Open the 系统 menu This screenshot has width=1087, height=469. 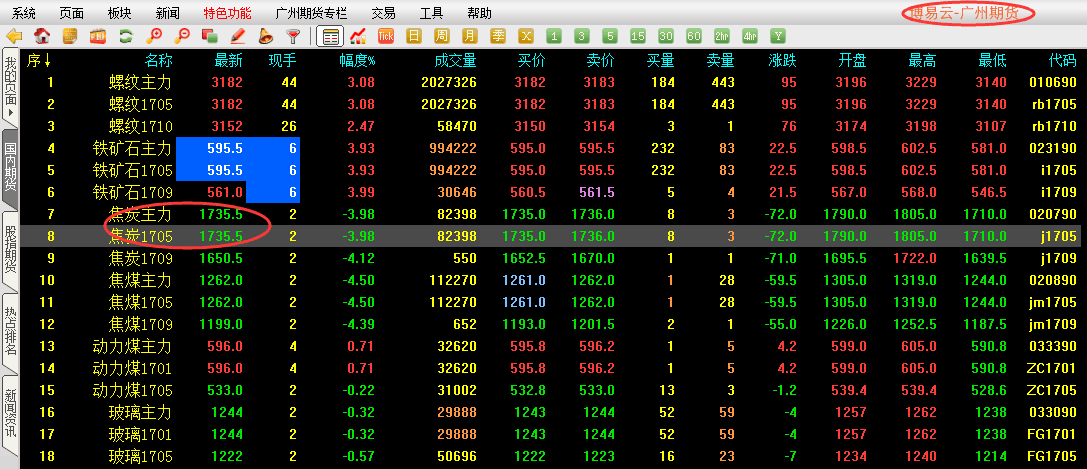(23, 13)
